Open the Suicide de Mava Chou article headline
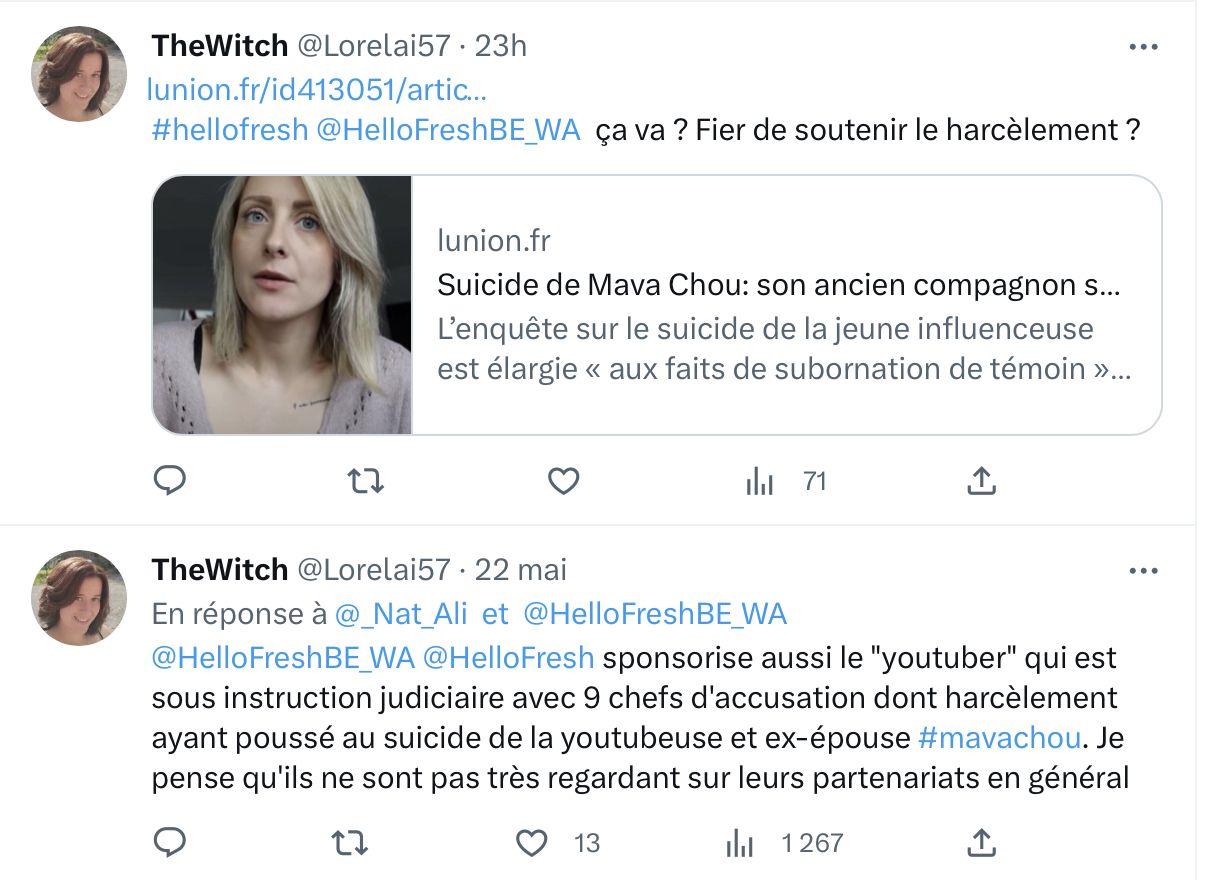The image size is (1216, 880). point(778,285)
